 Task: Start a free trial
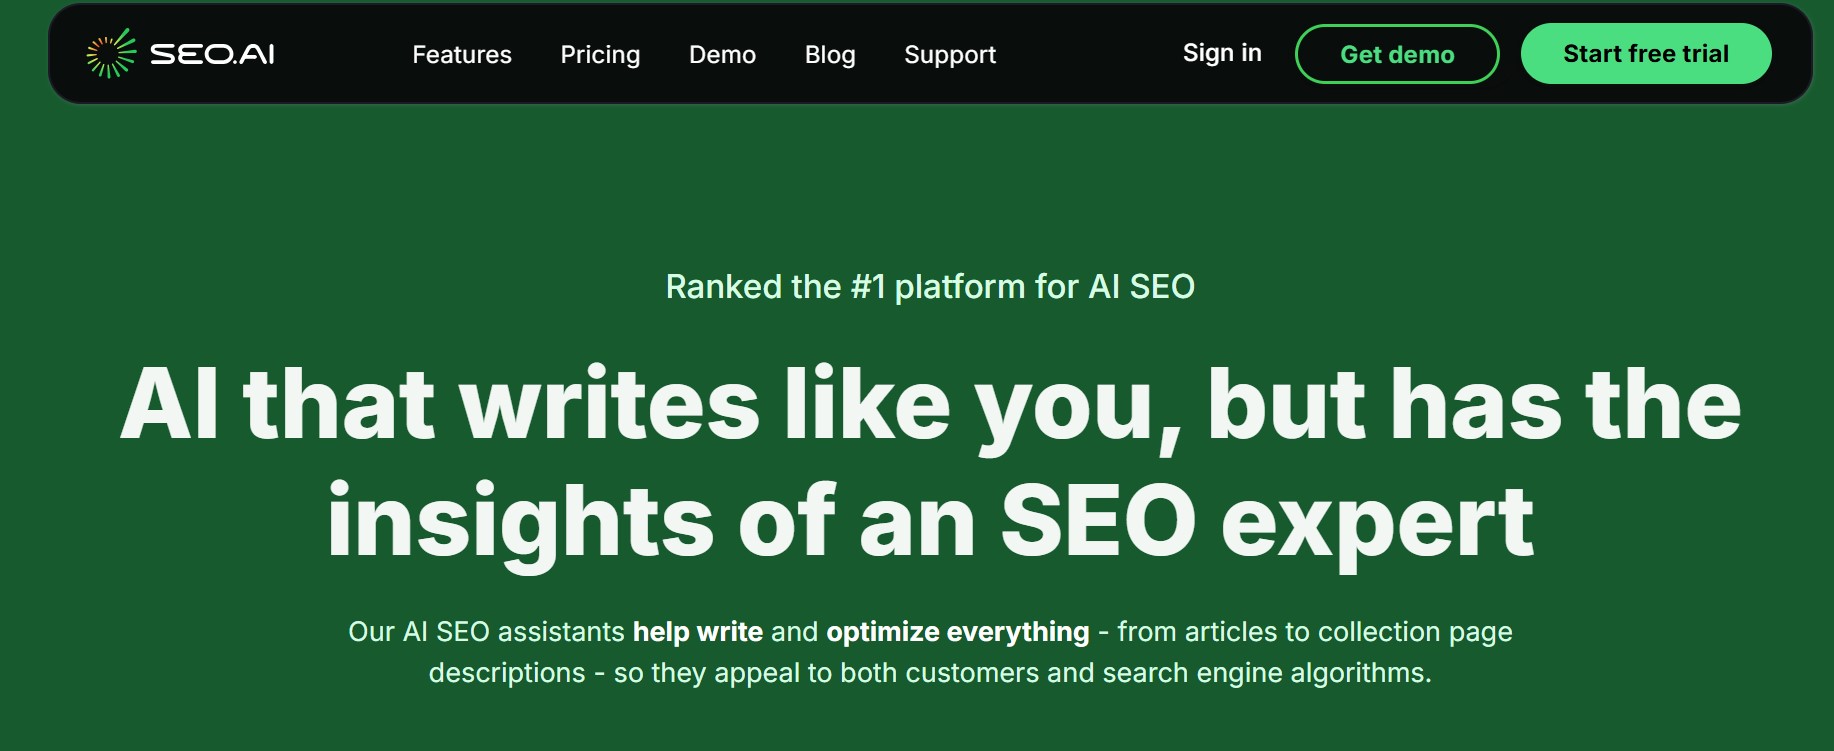pos(1645,53)
